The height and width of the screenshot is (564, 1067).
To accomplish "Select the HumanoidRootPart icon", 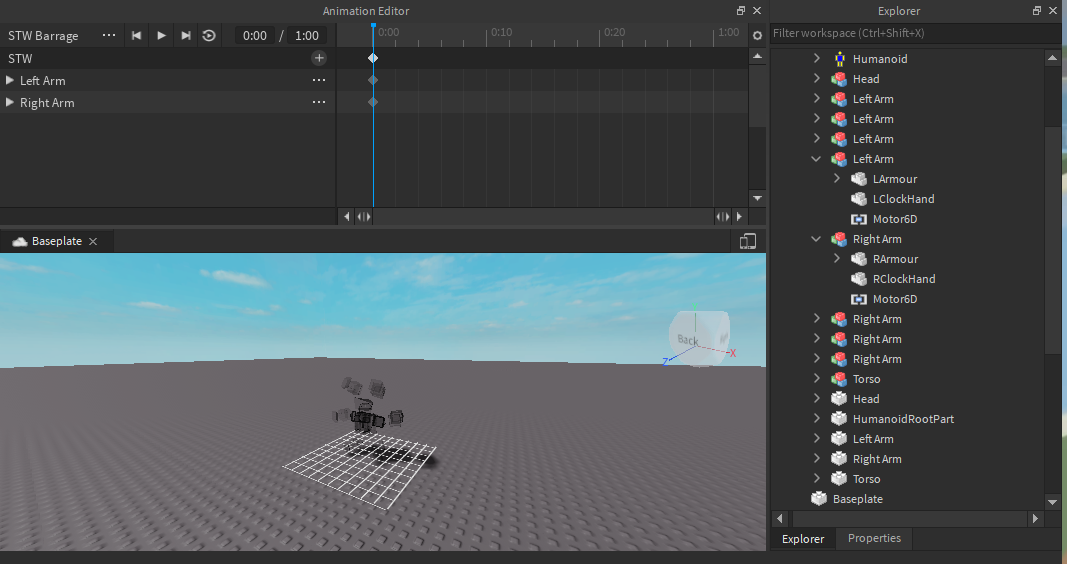I will (840, 419).
